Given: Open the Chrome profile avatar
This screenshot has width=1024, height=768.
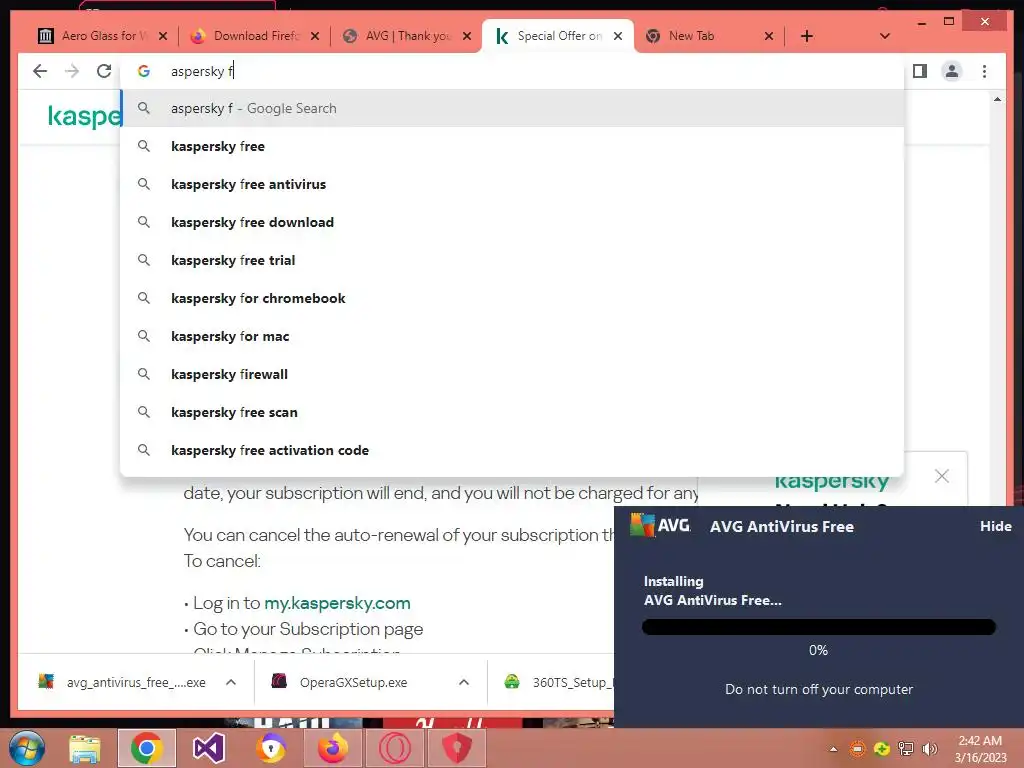Looking at the screenshot, I should [x=952, y=71].
